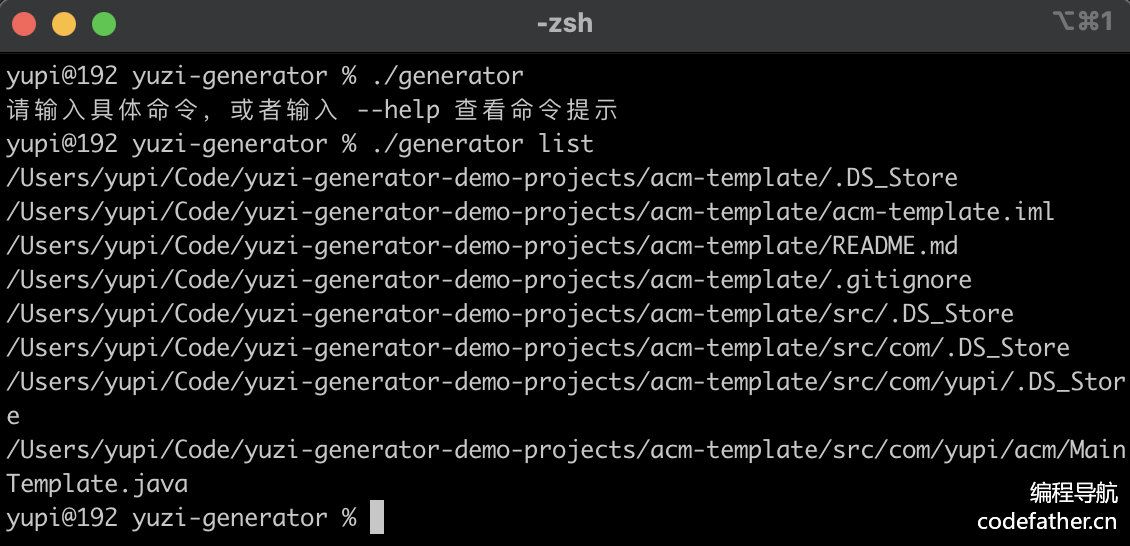1130x546 pixels.
Task: Click the ⌥⌘1 shortcut indicator in title bar
Action: tap(1081, 22)
